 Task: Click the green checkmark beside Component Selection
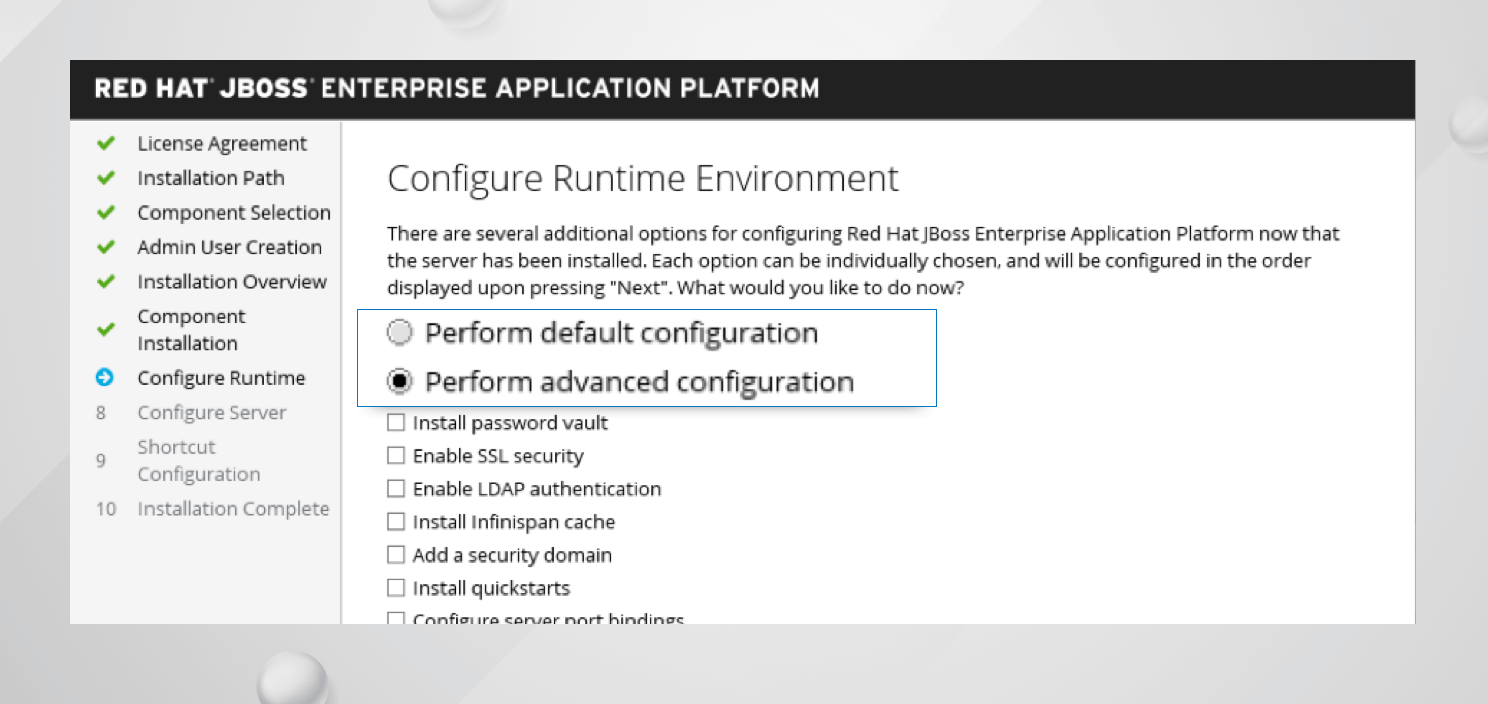pos(105,213)
